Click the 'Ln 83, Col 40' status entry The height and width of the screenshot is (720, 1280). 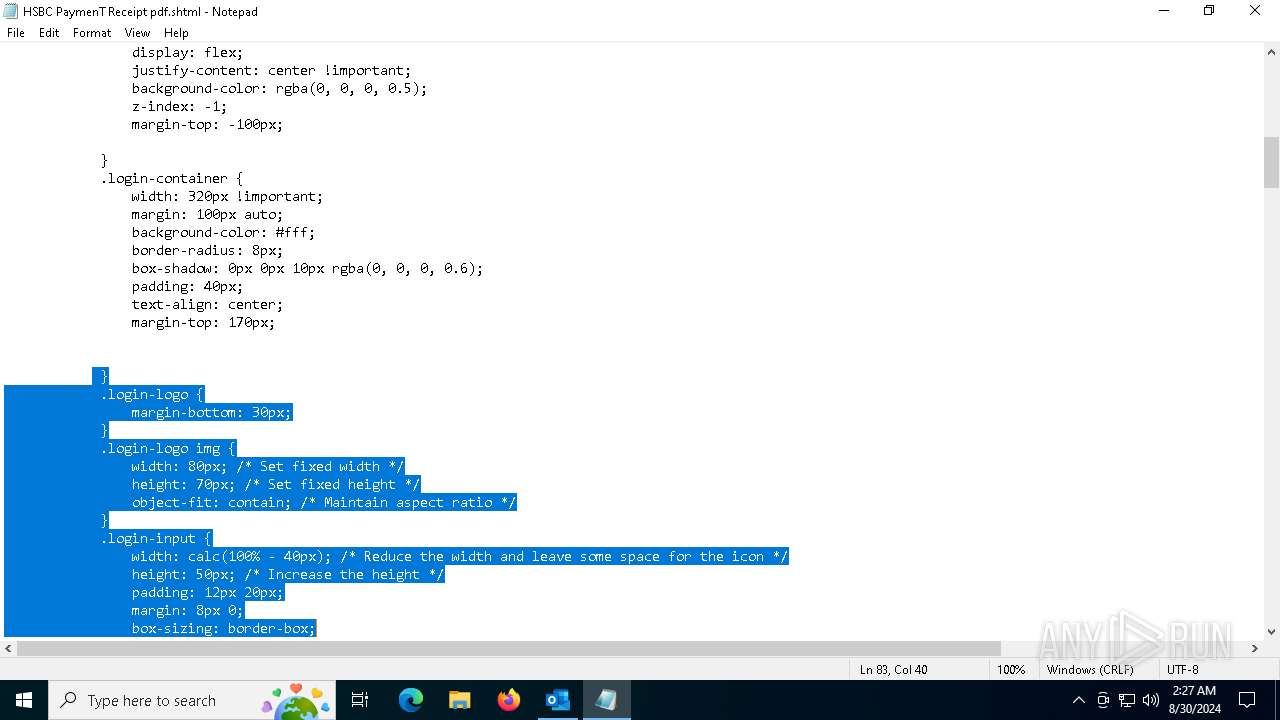(x=893, y=670)
